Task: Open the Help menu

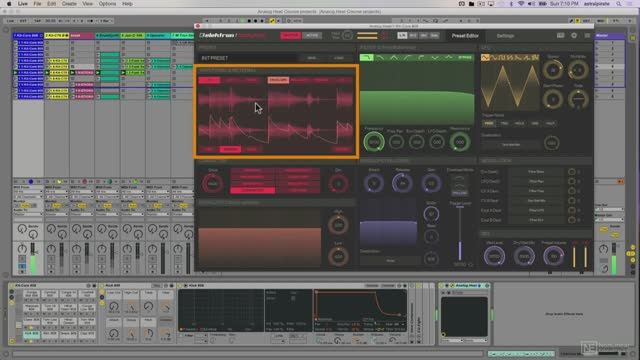Action: [x=127, y=4]
